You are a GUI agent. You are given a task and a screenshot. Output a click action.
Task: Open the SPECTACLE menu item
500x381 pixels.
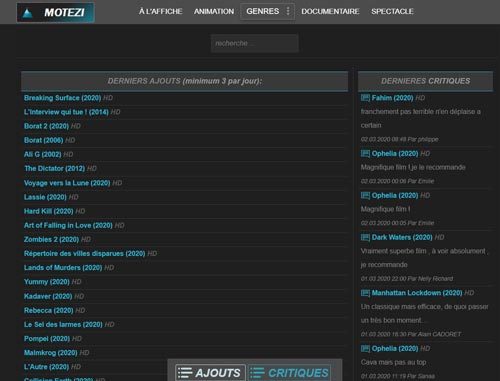(x=392, y=11)
